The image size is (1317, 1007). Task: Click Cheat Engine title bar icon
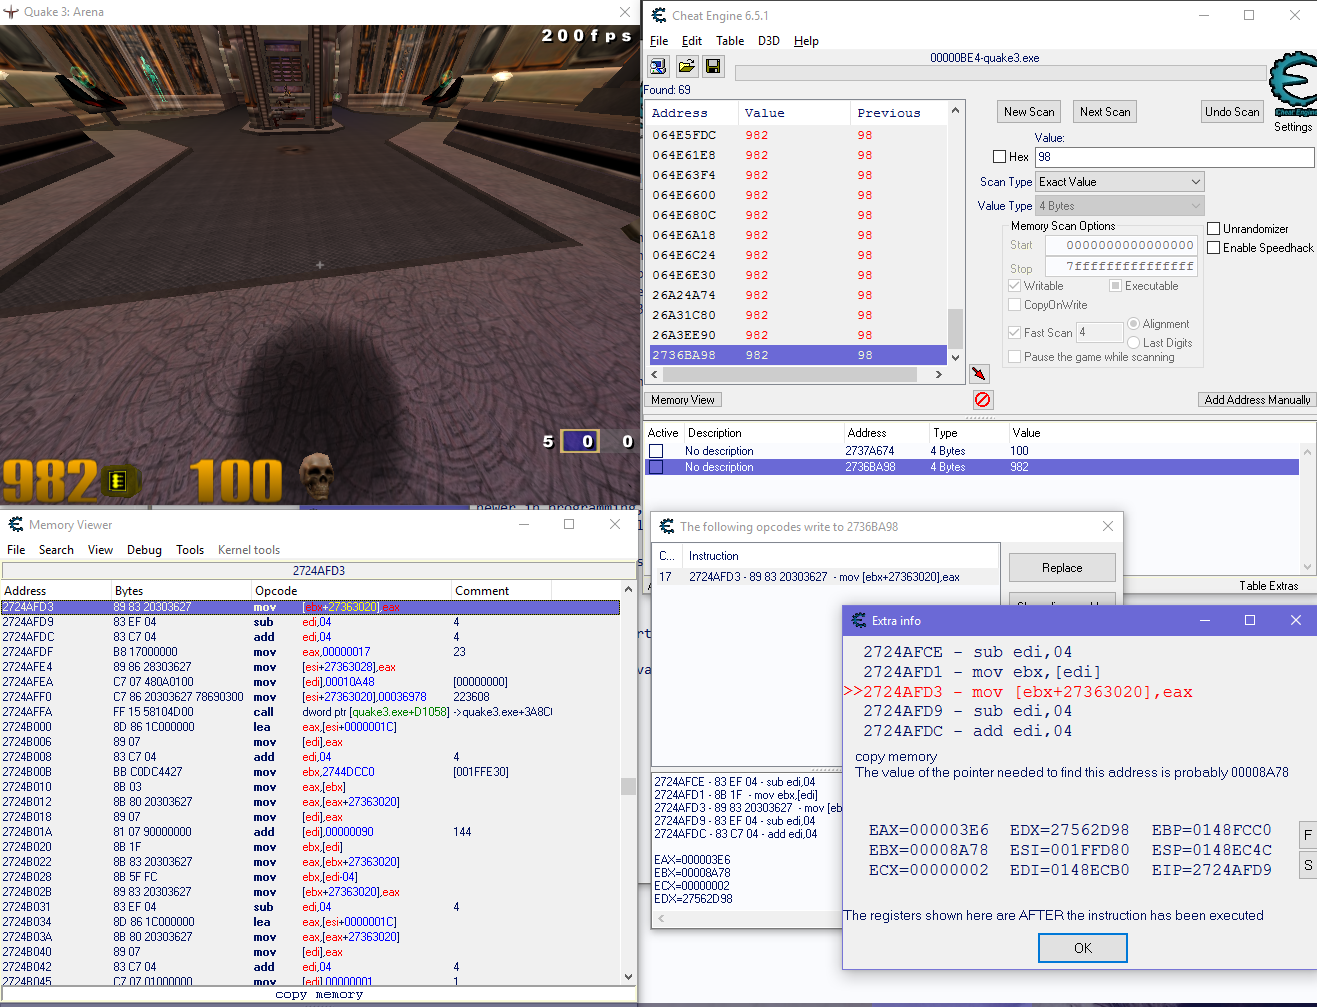click(659, 15)
